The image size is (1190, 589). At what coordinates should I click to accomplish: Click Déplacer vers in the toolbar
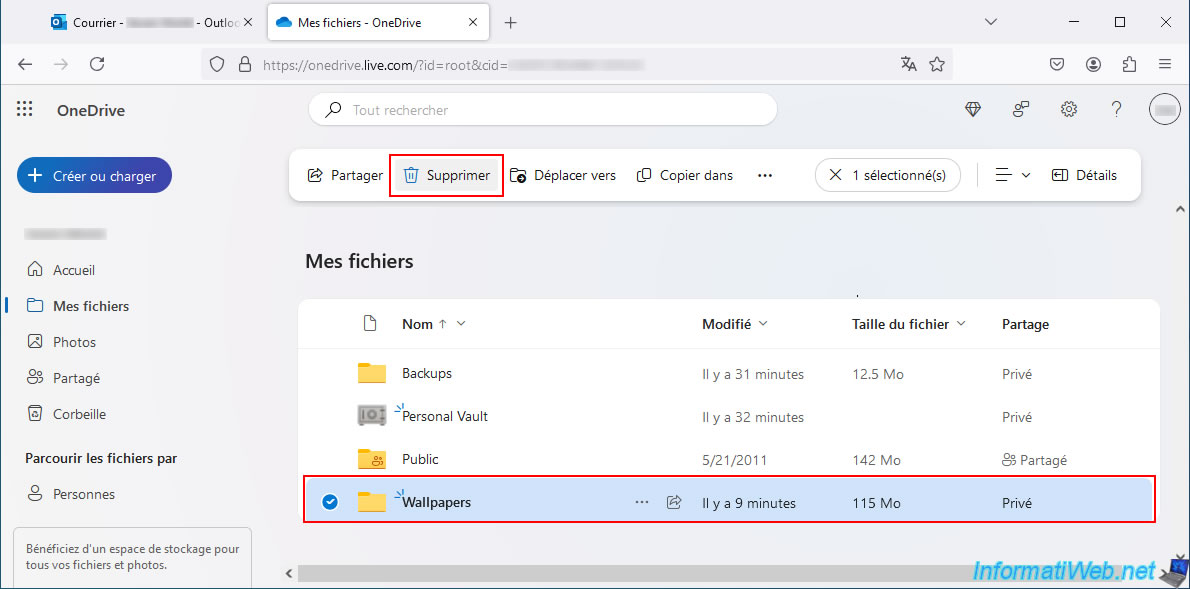coord(562,175)
